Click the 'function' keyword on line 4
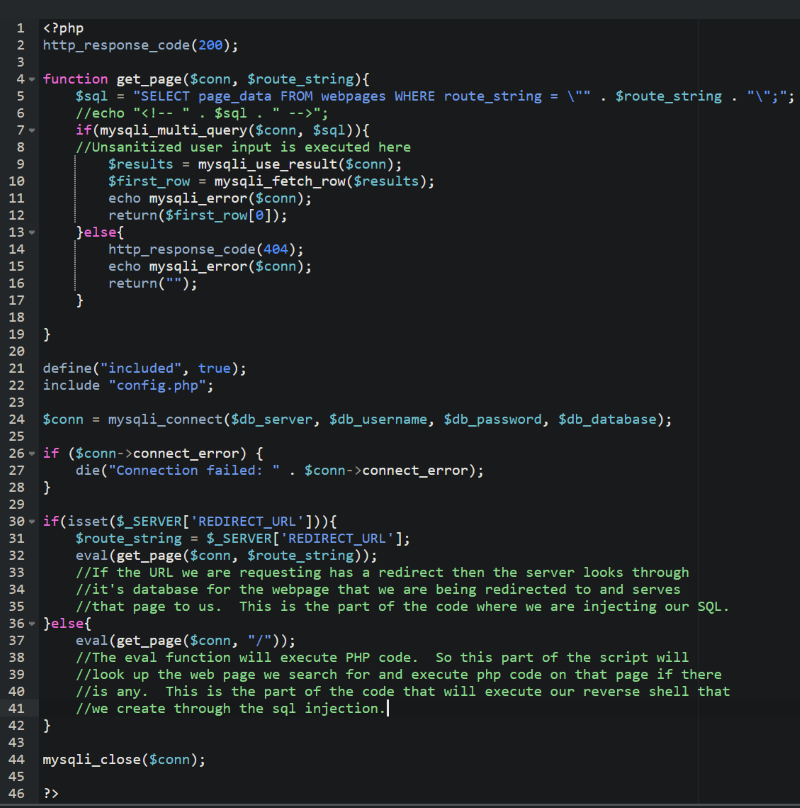 click(x=75, y=79)
